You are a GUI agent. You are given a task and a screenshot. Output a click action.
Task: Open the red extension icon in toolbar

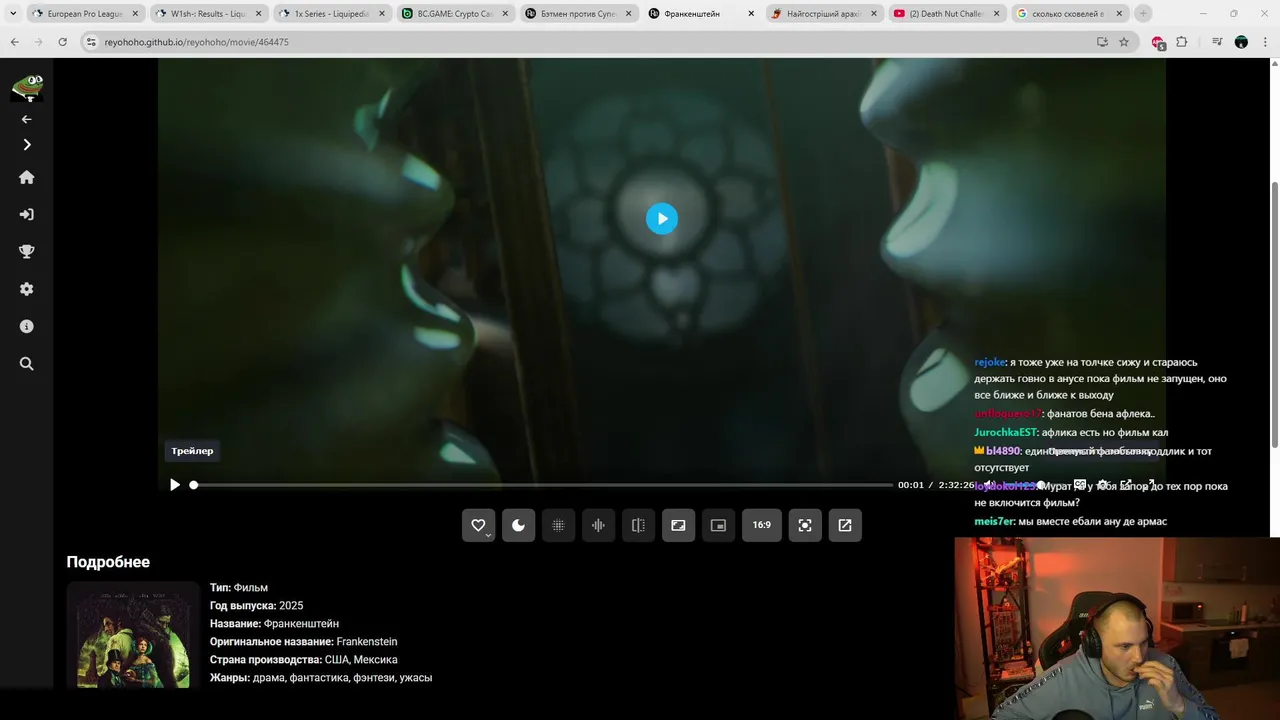pos(1158,42)
